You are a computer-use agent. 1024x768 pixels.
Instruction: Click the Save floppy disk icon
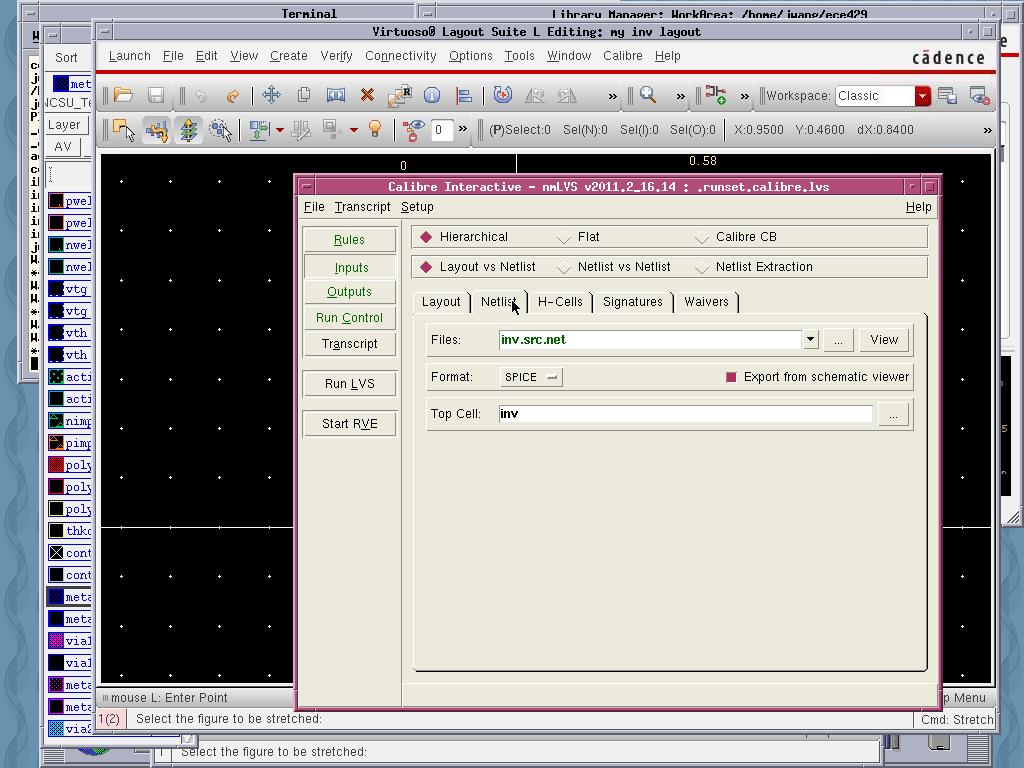156,95
